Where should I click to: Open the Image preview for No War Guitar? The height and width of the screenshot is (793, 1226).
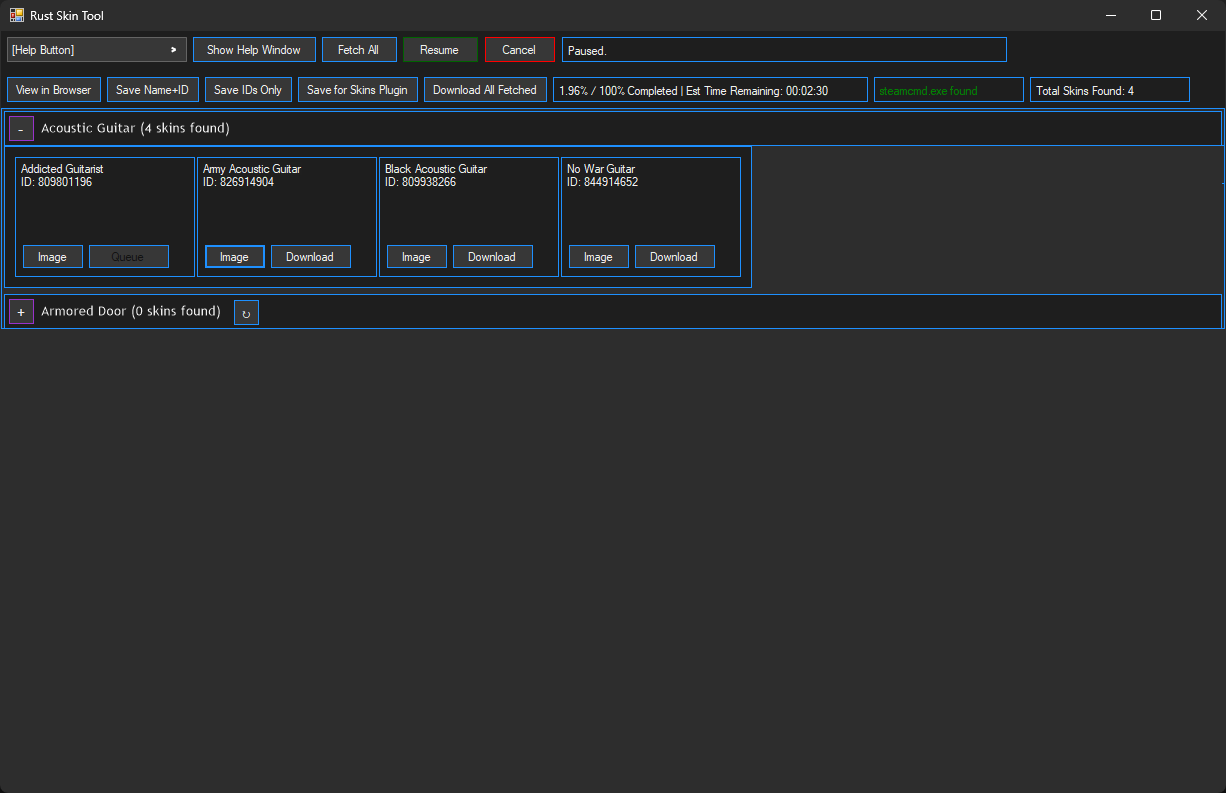[x=598, y=256]
